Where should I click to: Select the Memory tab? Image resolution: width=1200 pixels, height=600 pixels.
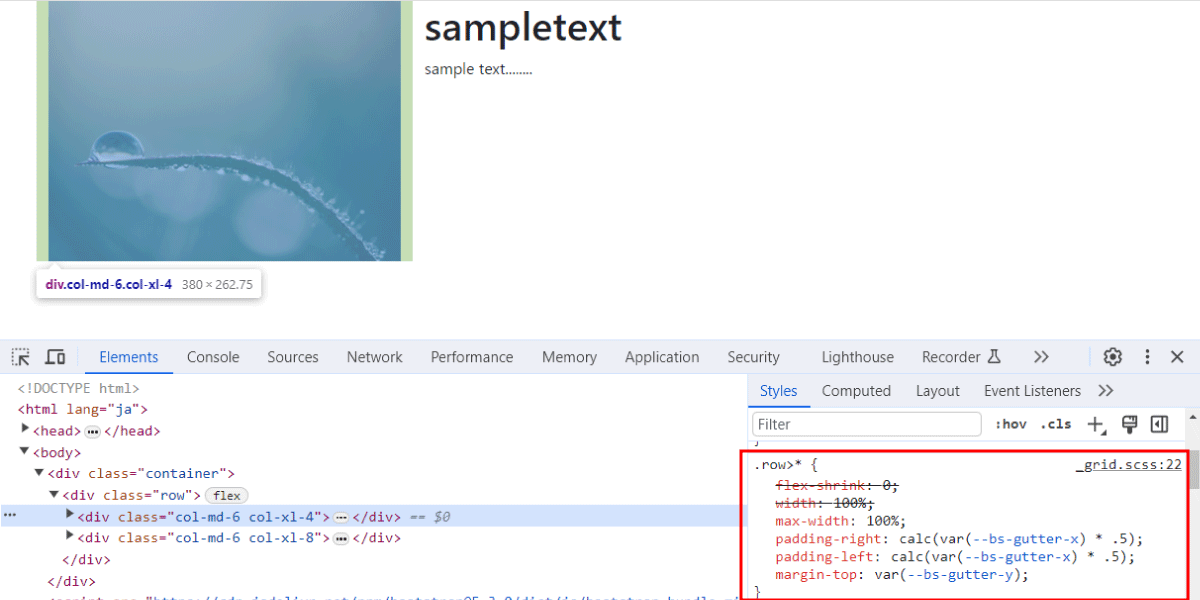click(569, 357)
